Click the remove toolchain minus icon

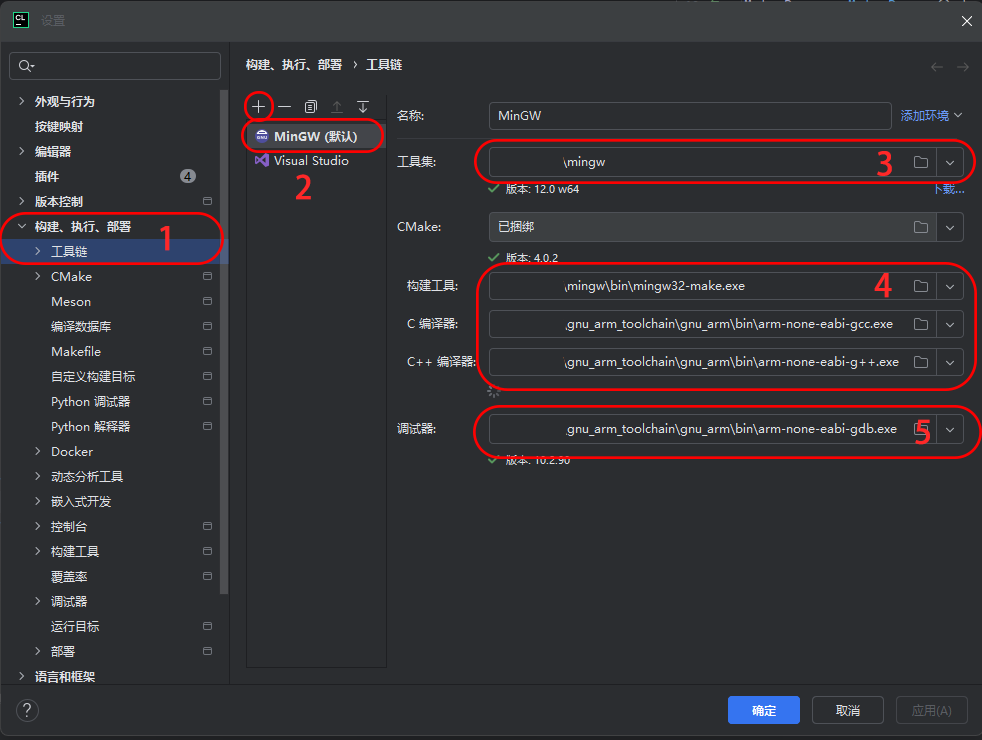(285, 106)
